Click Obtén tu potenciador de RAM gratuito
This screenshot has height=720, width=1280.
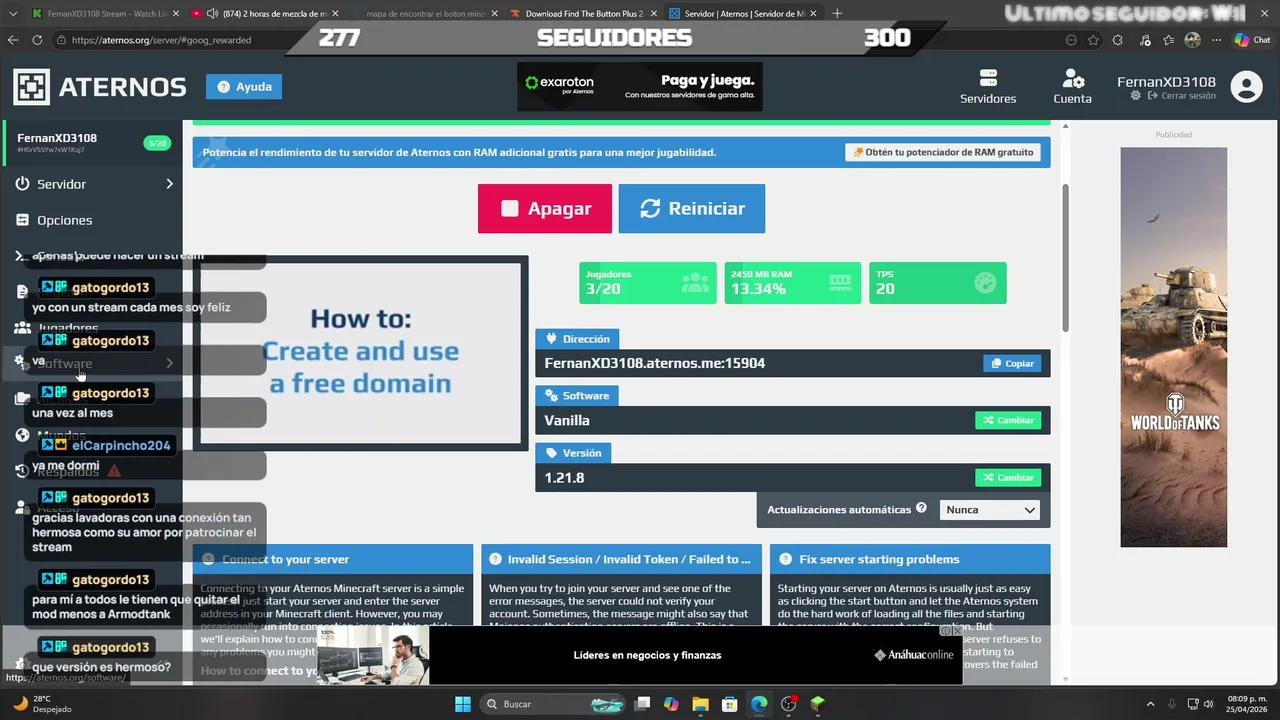pos(943,152)
